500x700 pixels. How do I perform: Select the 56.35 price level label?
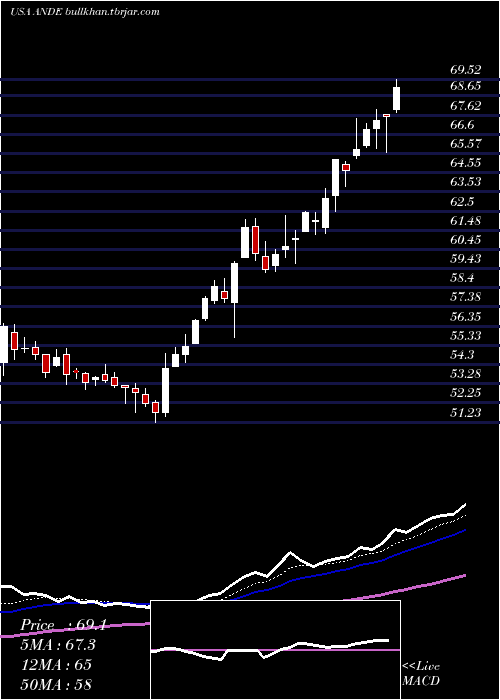click(466, 317)
